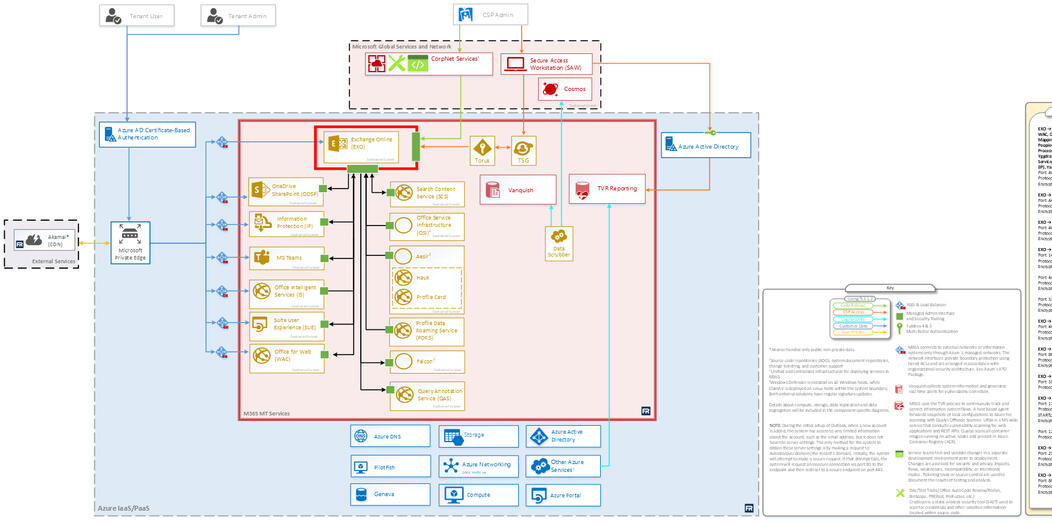
Task: Click the green crossed-tools icon in CorpNet Services
Action: click(397, 64)
